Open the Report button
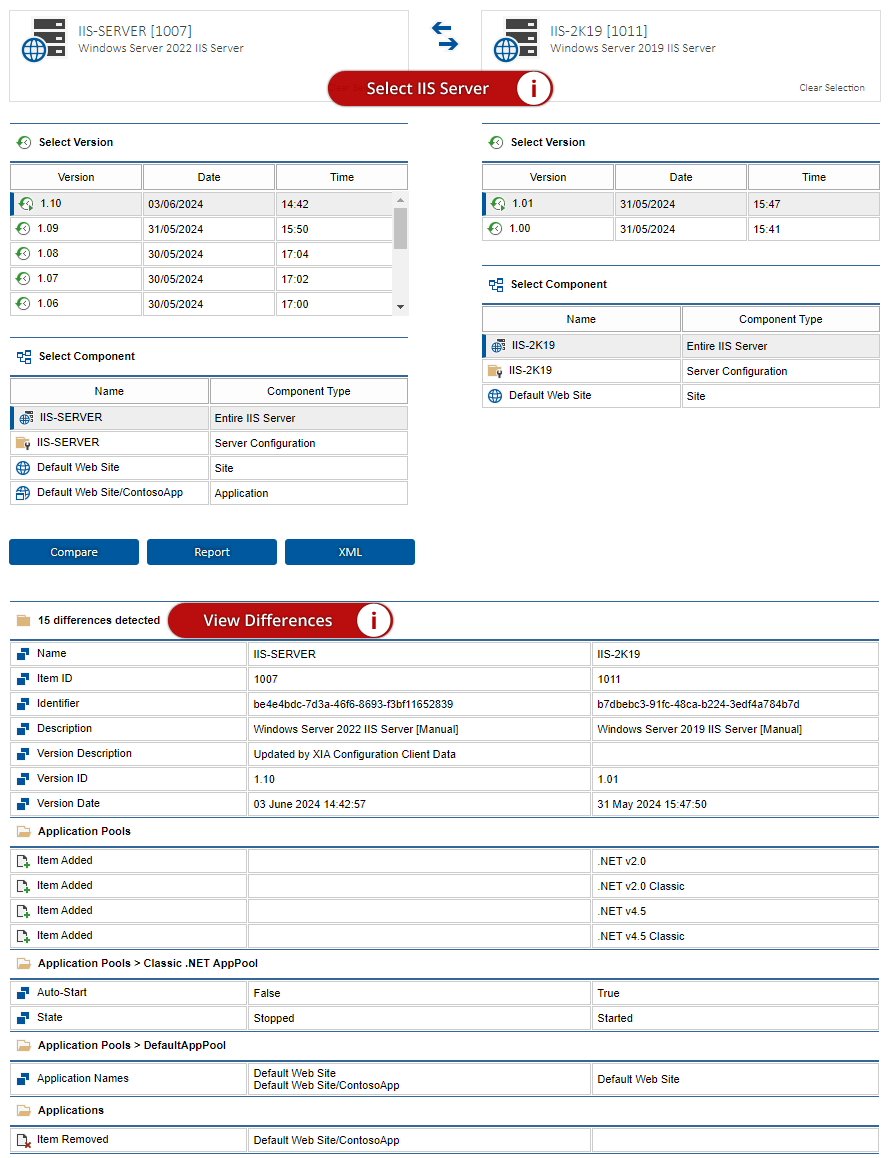The width and height of the screenshot is (892, 1158). tap(212, 552)
